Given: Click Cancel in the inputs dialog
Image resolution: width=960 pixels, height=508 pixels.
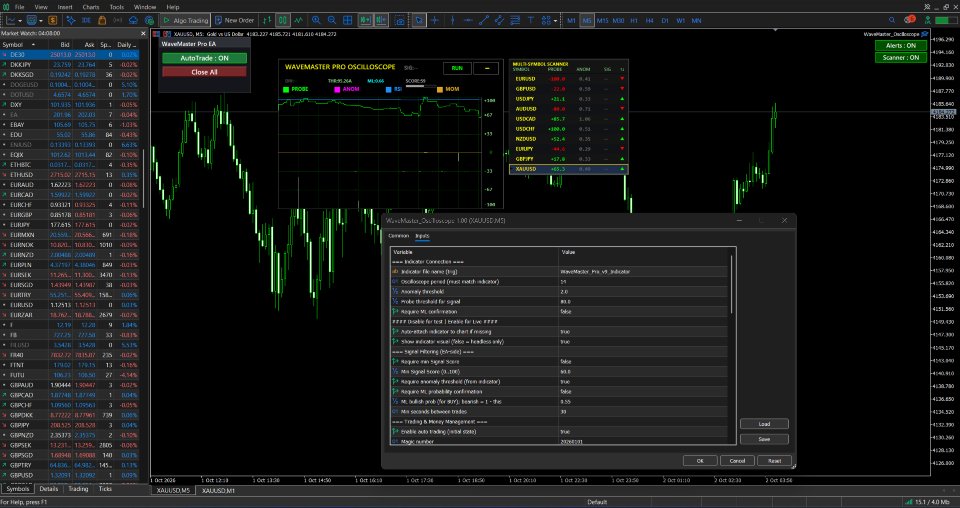Looking at the screenshot, I should coord(737,461).
